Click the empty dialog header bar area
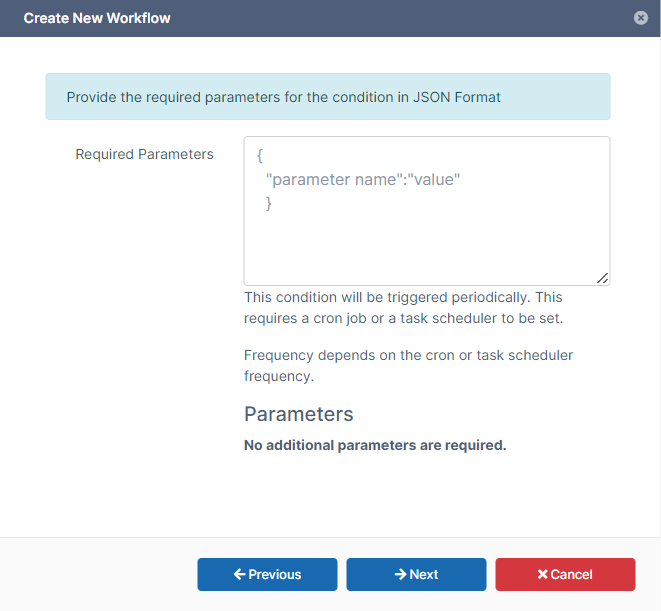661x611 pixels. 400,18
